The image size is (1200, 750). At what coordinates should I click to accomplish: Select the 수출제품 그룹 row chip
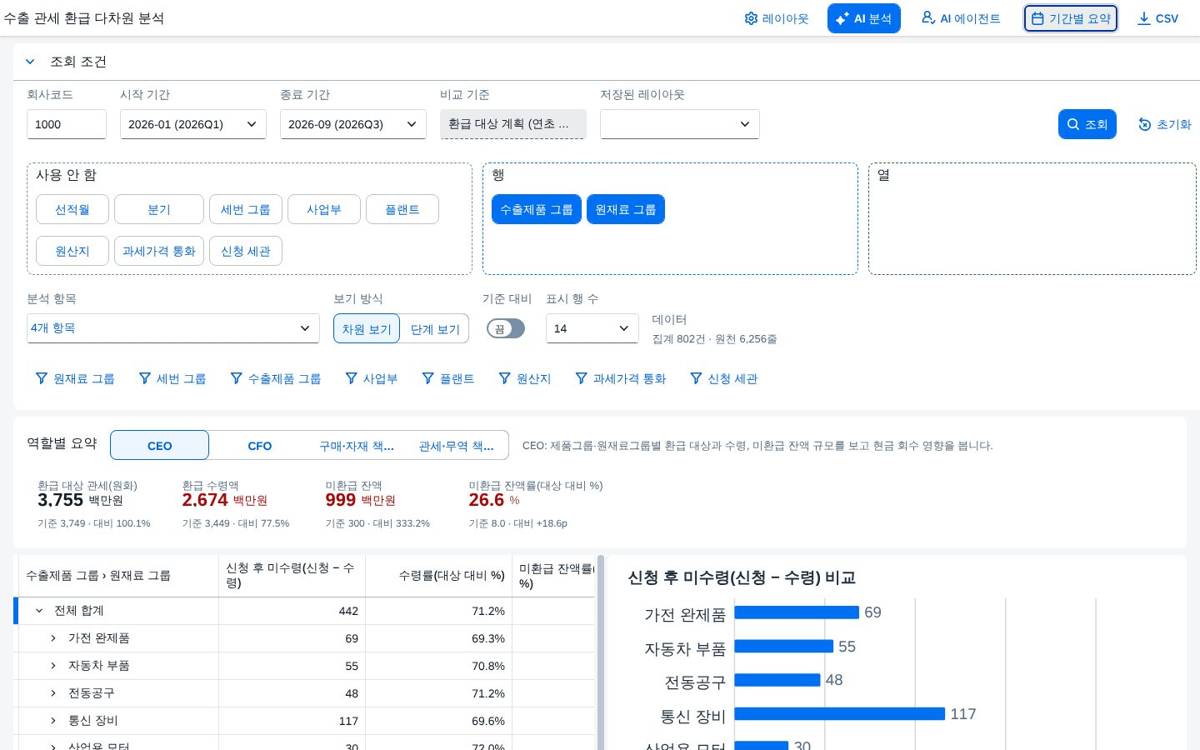point(536,209)
